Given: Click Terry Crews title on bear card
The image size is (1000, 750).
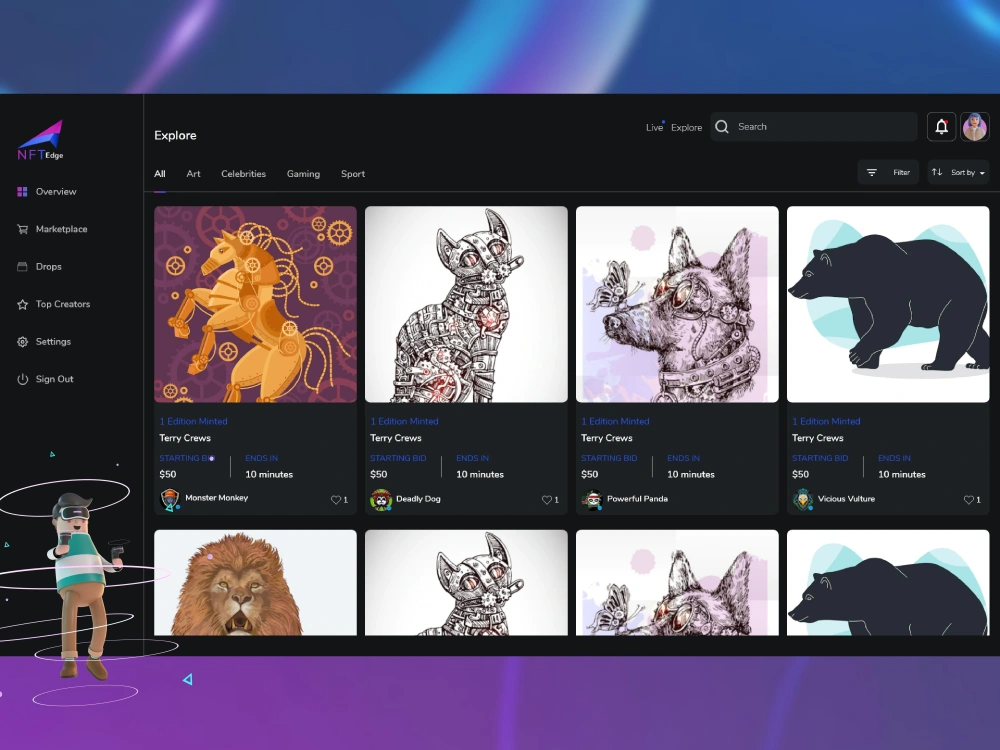Looking at the screenshot, I should 818,438.
